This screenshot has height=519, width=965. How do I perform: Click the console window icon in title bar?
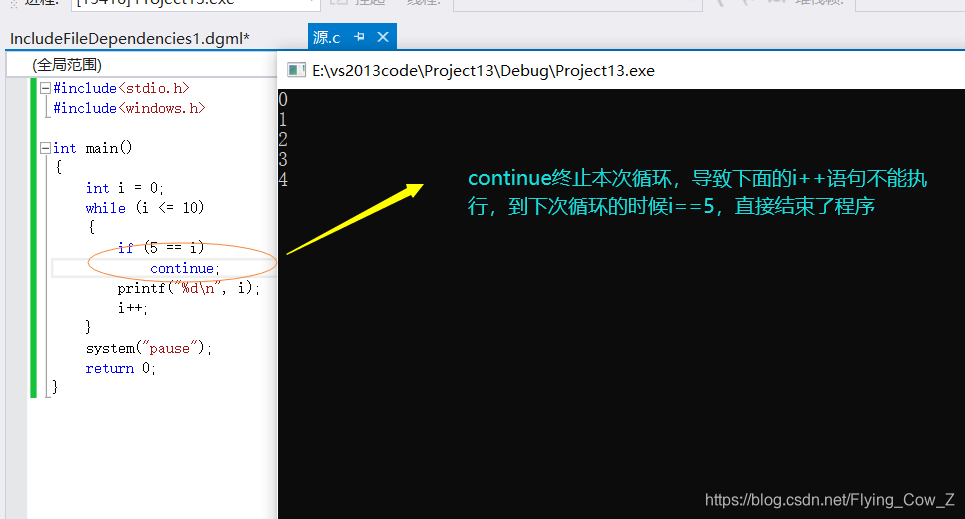click(x=296, y=70)
